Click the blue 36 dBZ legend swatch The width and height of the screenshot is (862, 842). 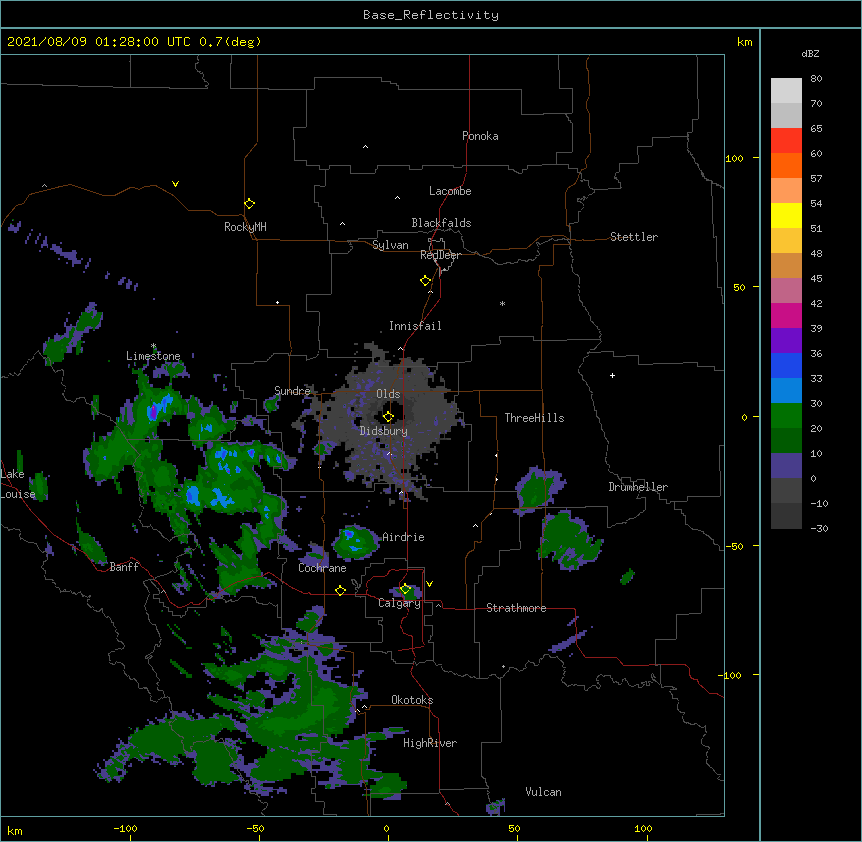click(786, 365)
